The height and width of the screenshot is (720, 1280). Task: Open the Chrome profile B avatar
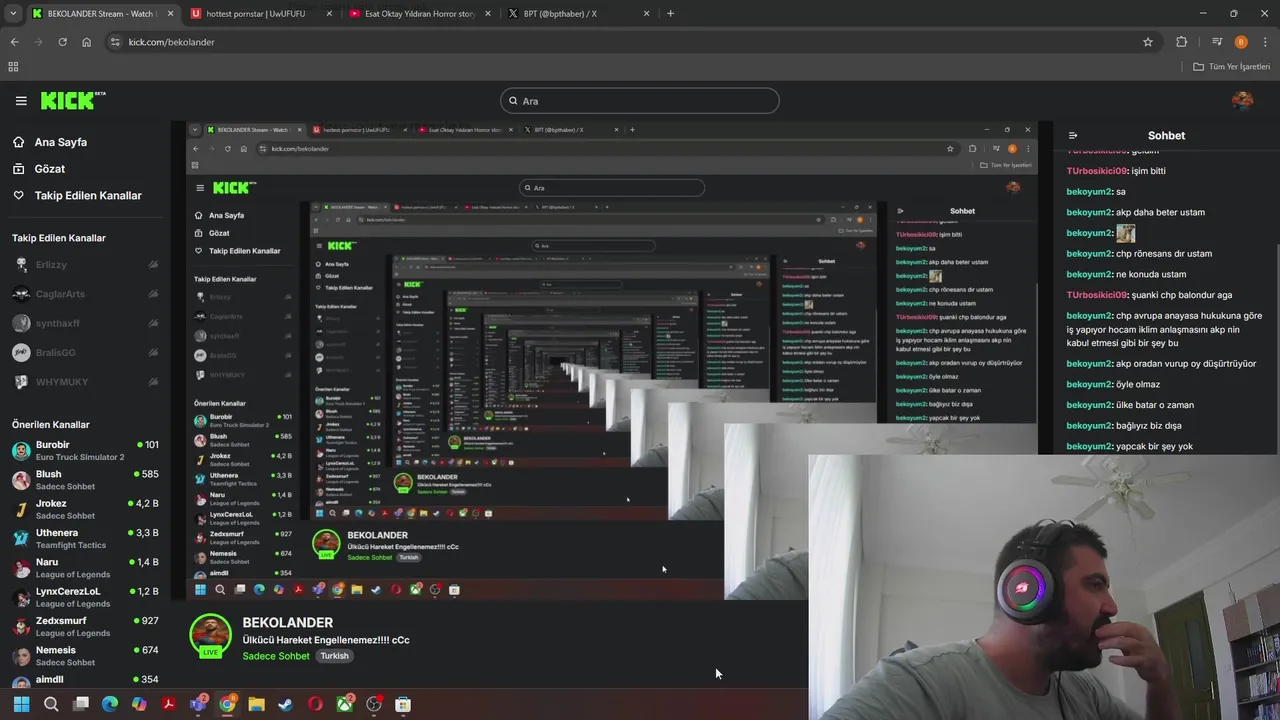pyautogui.click(x=1241, y=42)
